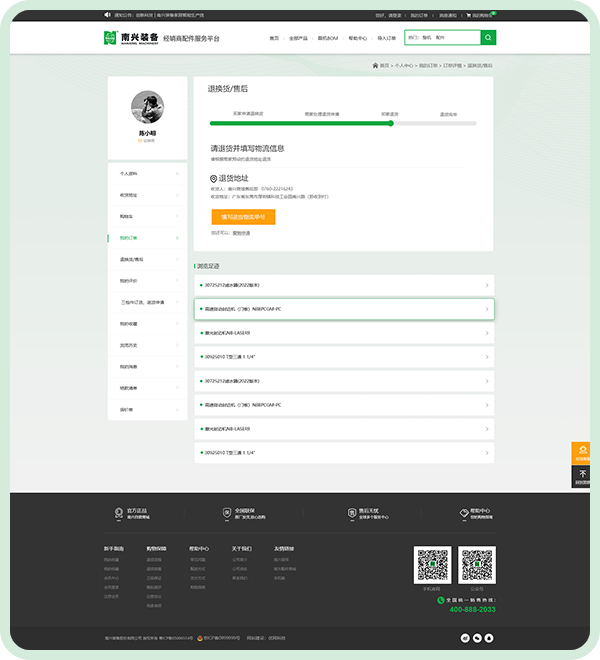Expand the 个人资料 sidebar item

pyautogui.click(x=147, y=173)
